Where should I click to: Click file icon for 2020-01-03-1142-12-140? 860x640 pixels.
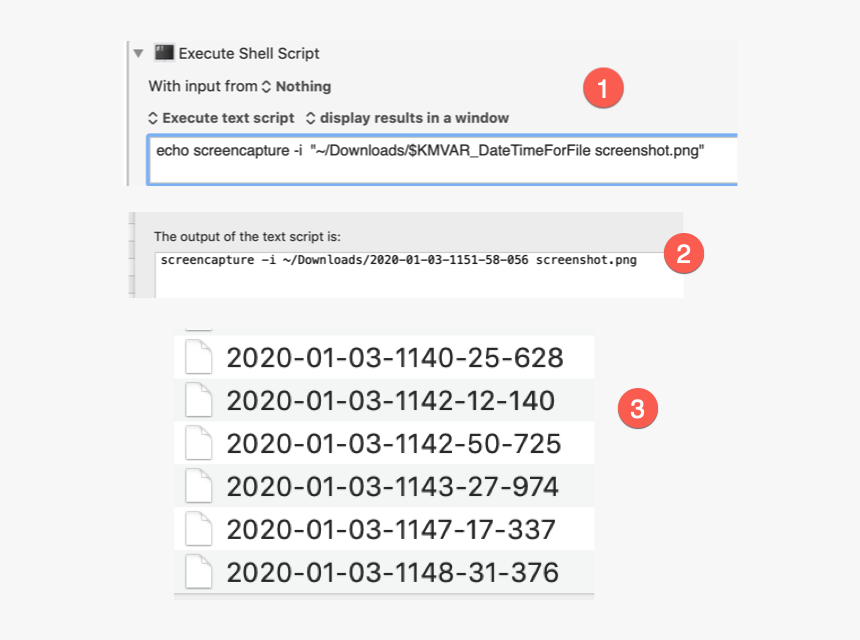(x=200, y=400)
